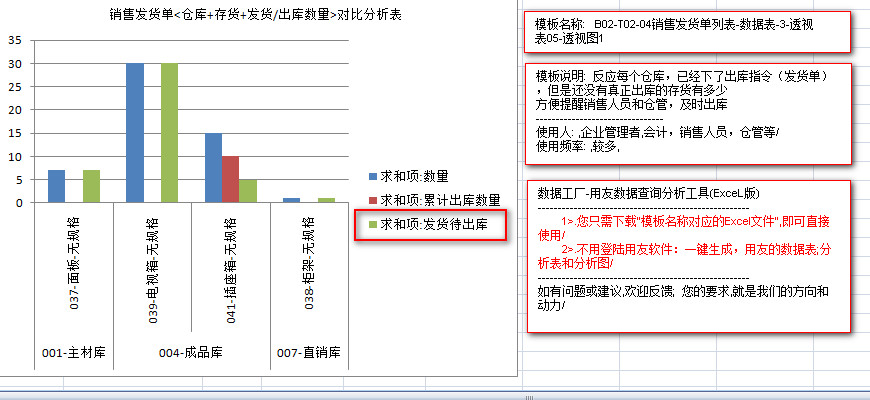
Task: Click the 模板名称 text box
Action: pyautogui.click(x=687, y=32)
